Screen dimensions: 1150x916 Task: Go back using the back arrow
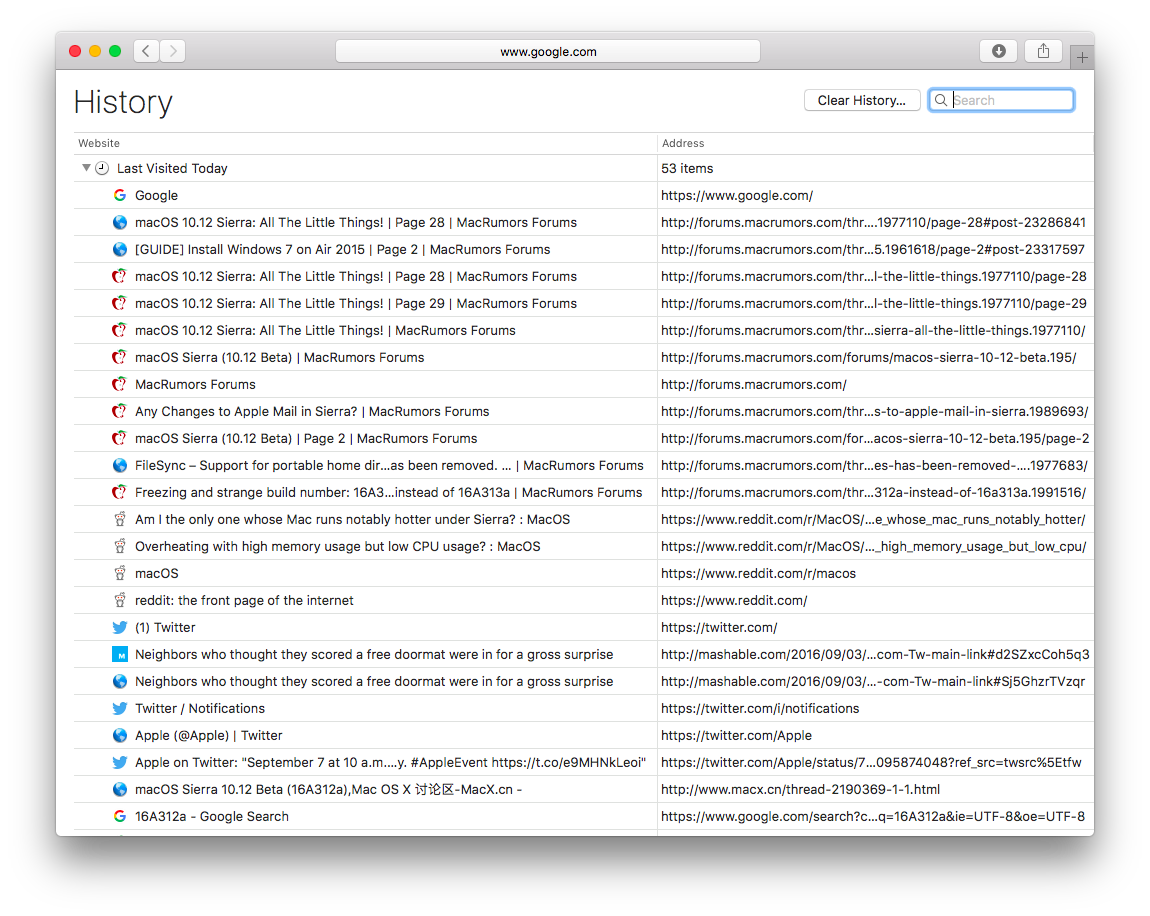coord(146,51)
